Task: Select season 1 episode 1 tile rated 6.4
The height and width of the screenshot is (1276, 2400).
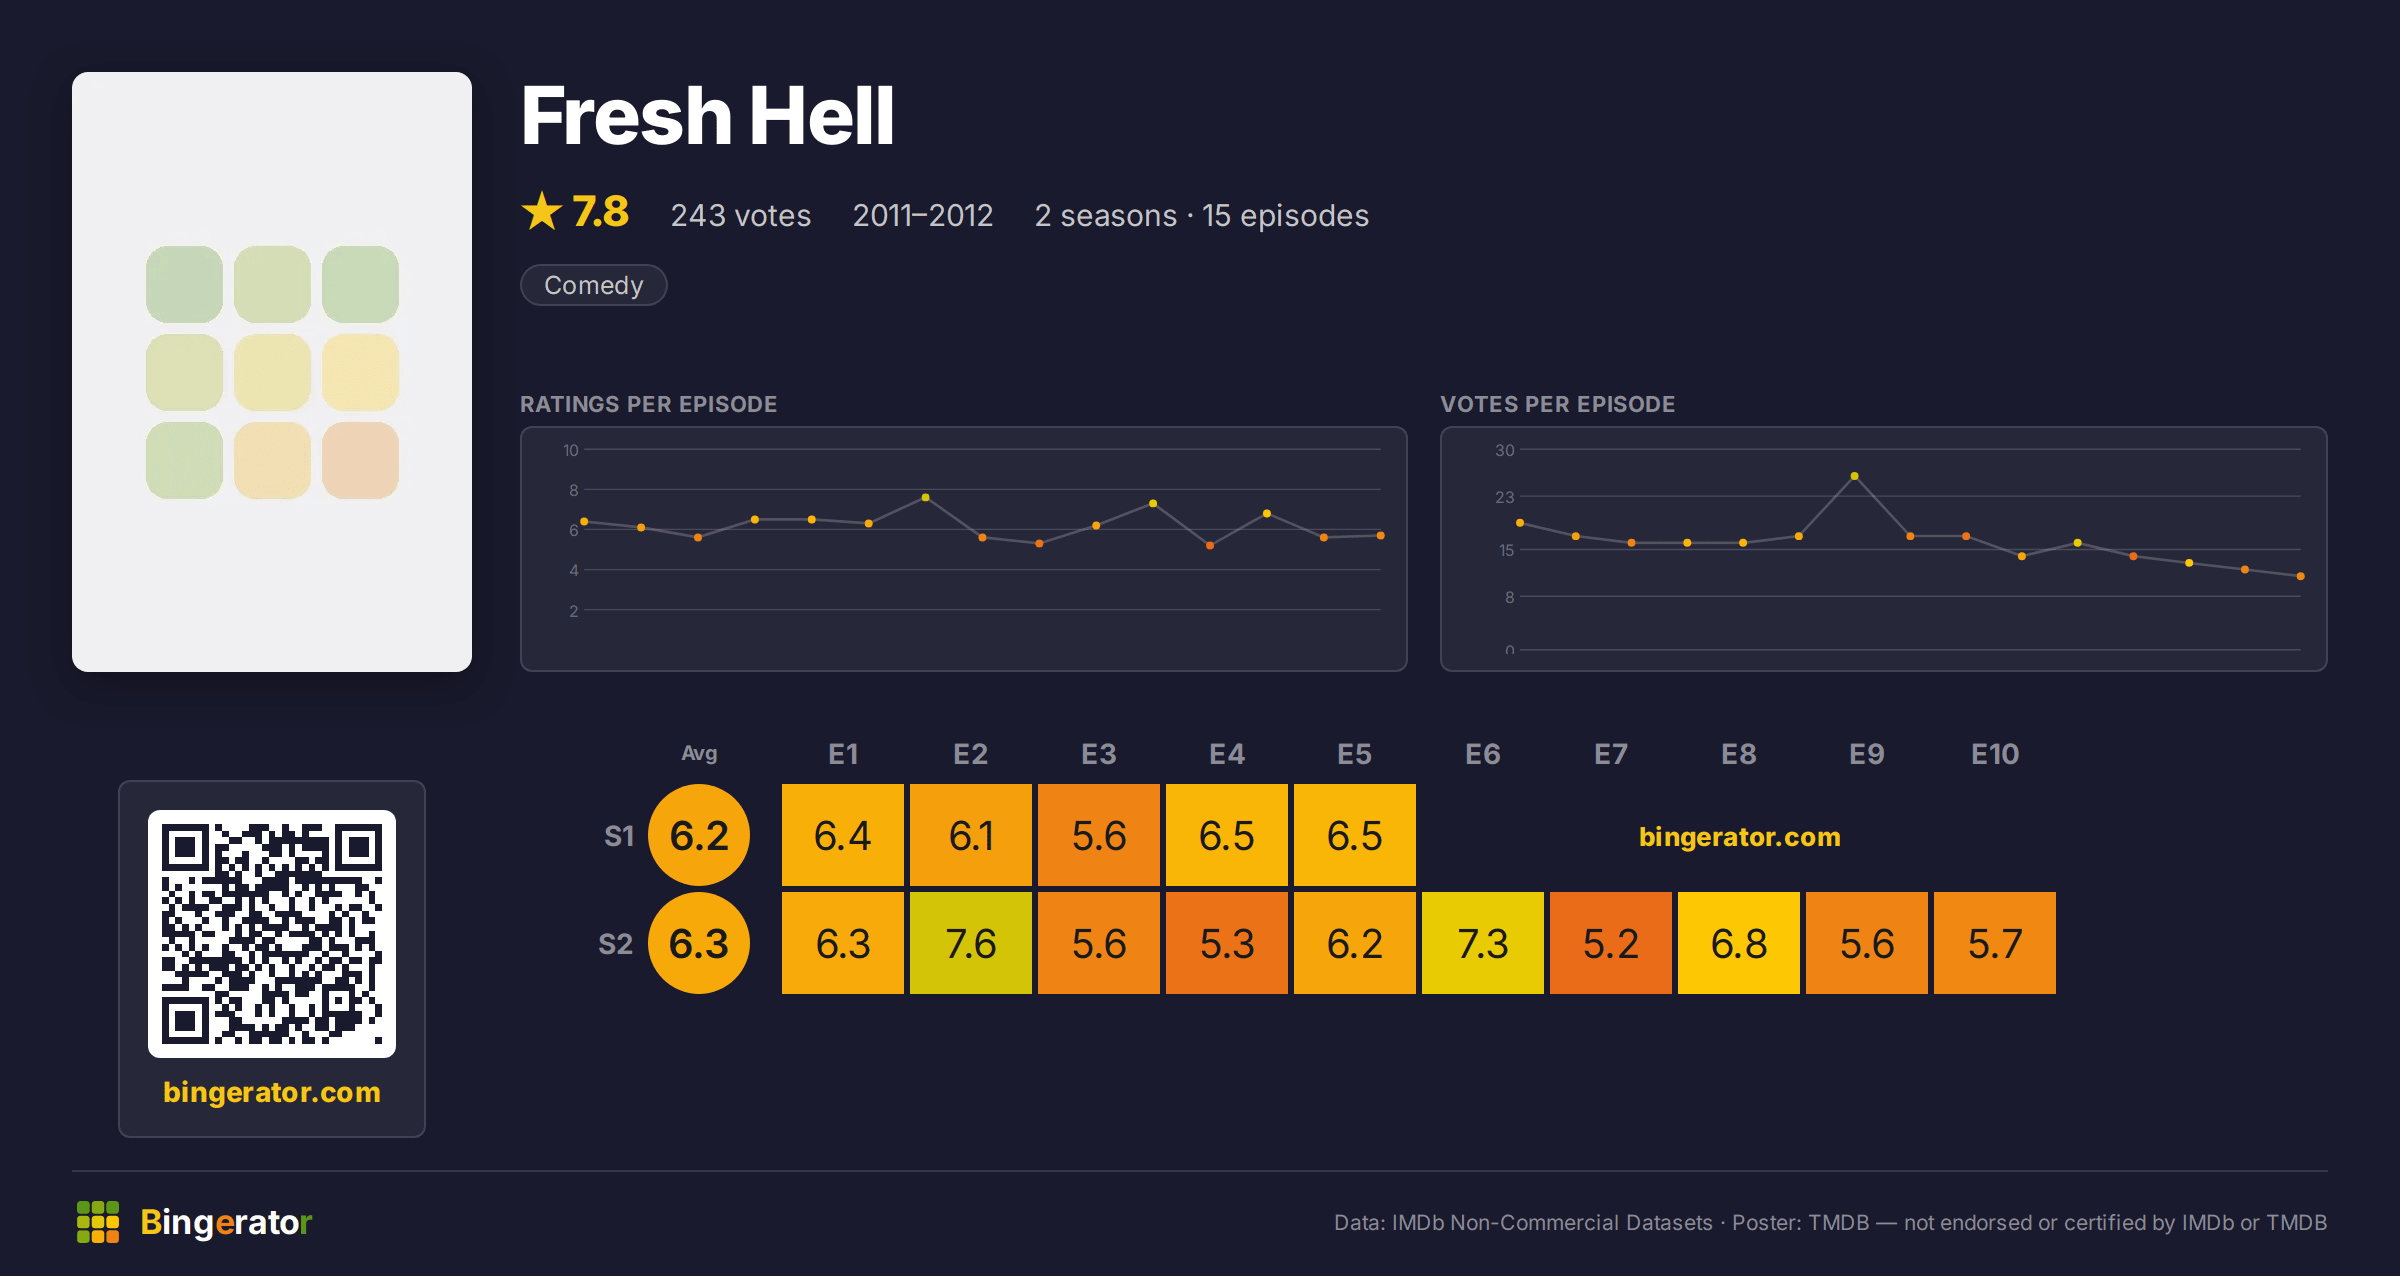Action: click(843, 835)
